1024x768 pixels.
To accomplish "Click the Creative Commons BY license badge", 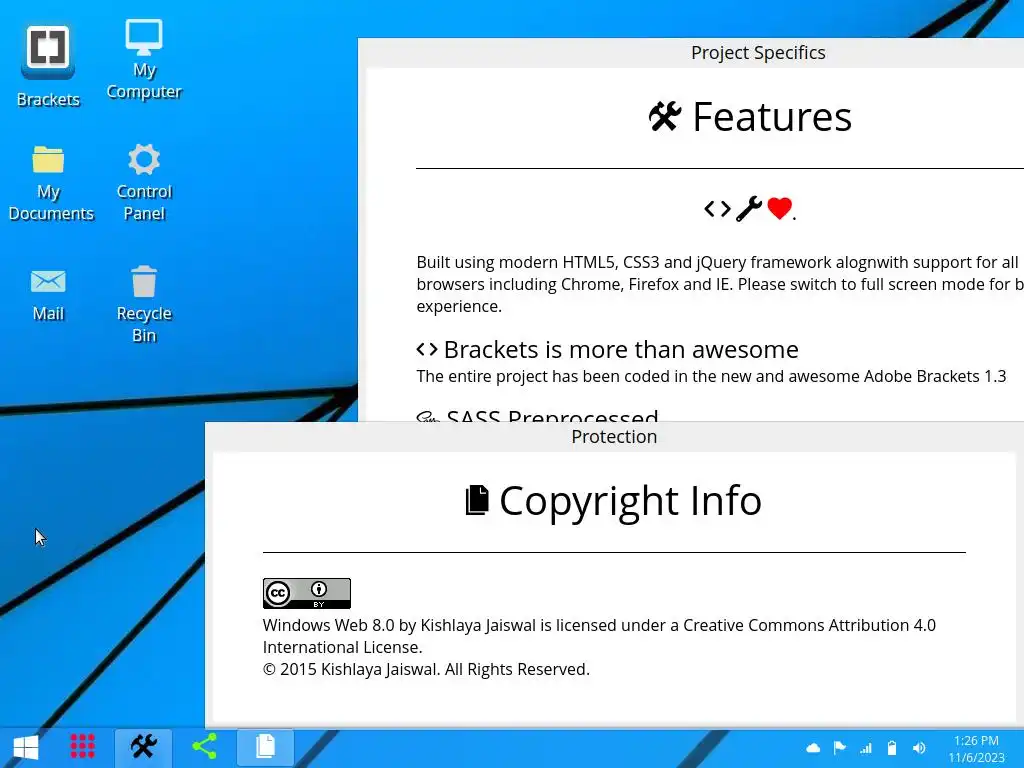I will (307, 594).
